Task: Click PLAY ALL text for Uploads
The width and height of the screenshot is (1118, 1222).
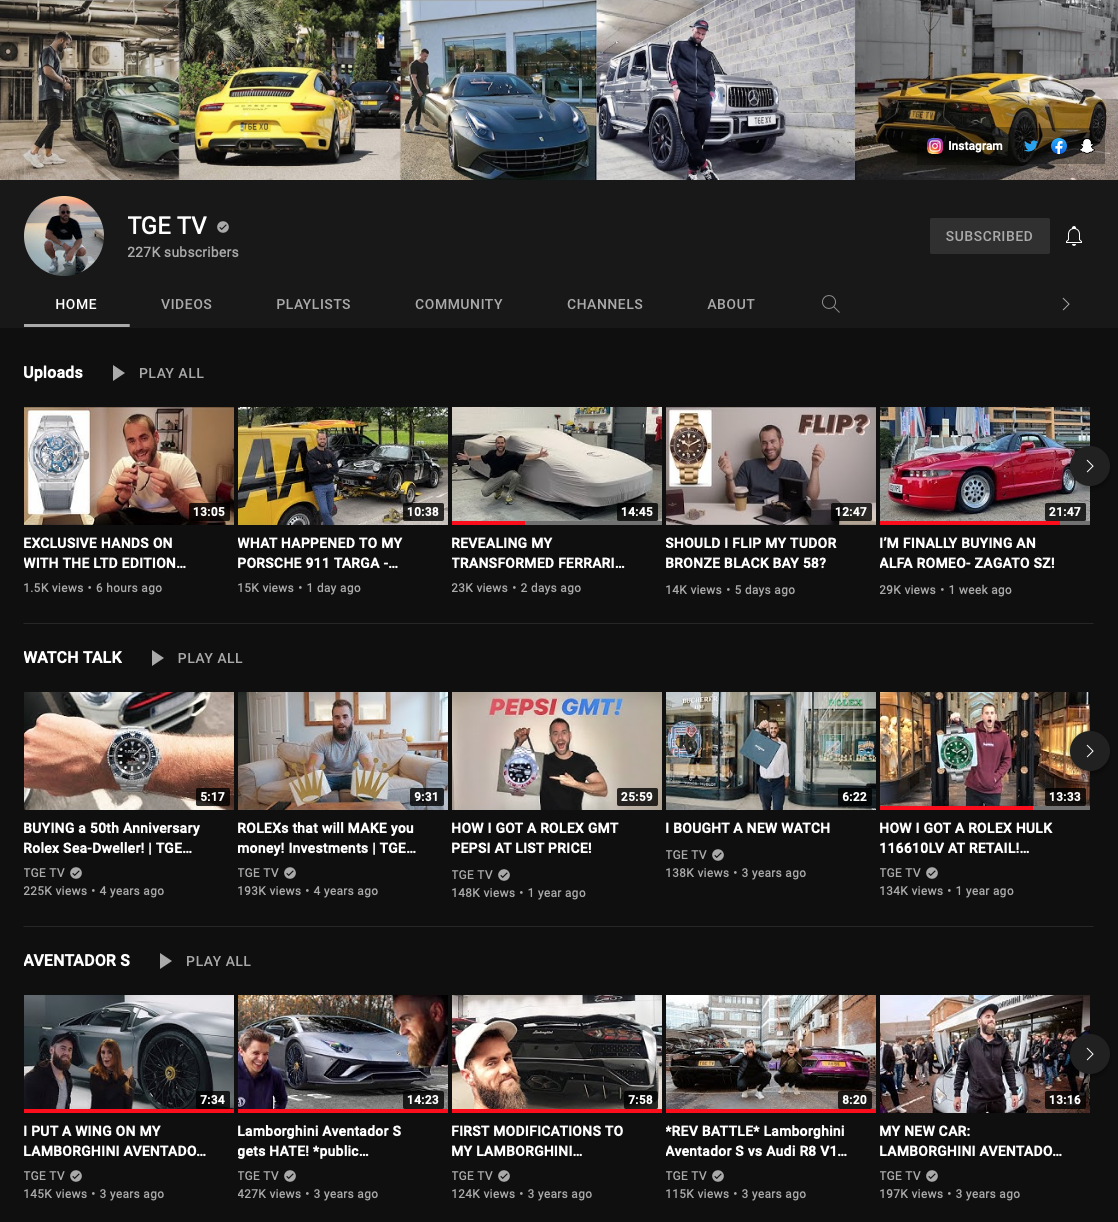Action: (x=171, y=373)
